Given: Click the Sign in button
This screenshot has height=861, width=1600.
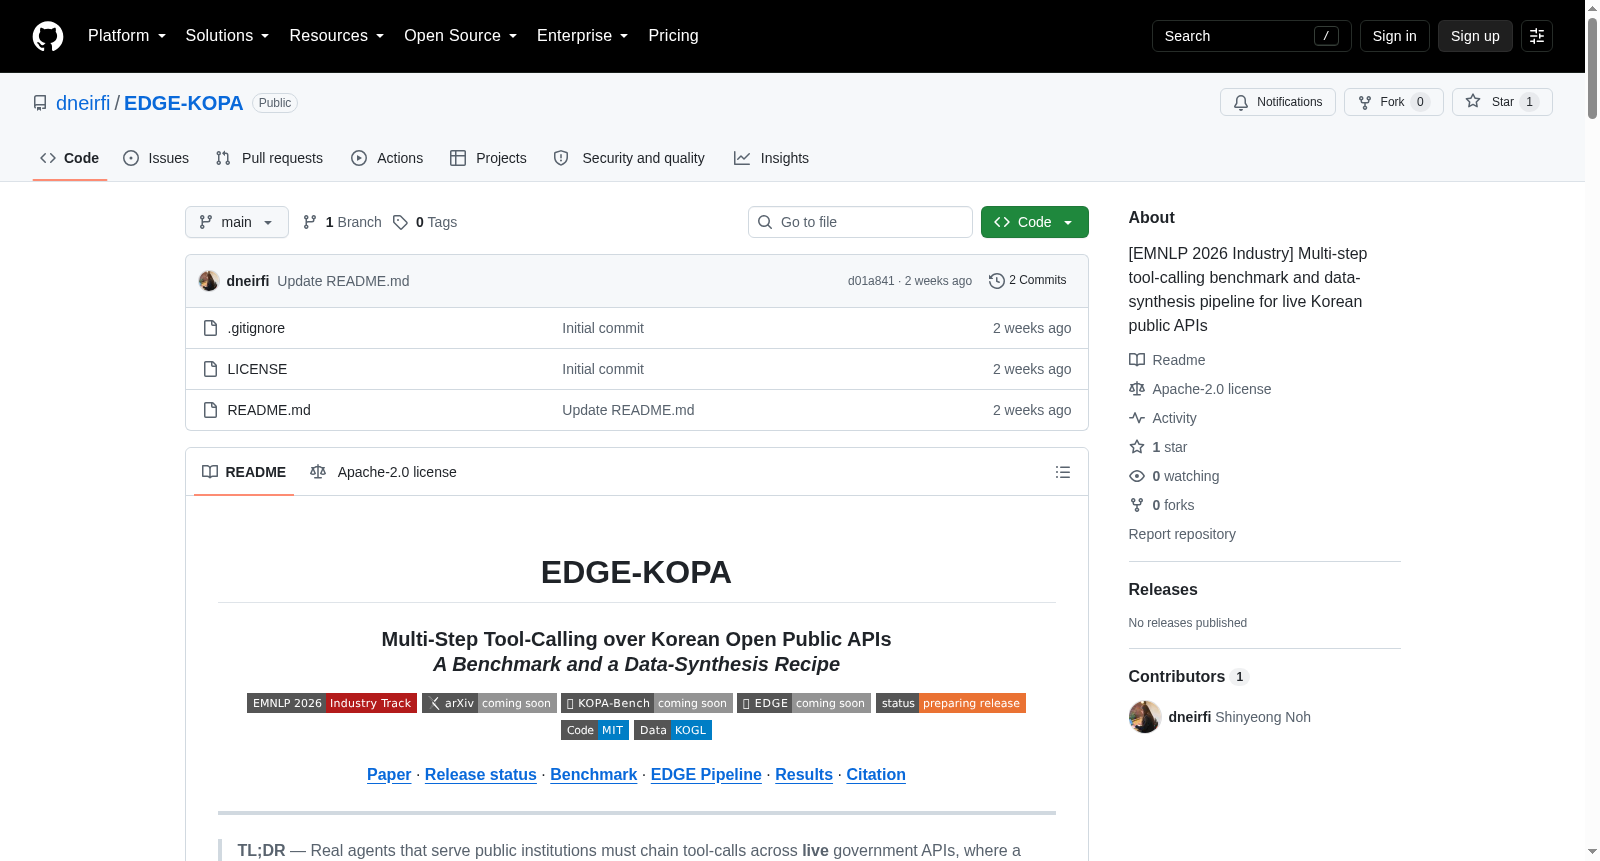Looking at the screenshot, I should 1395,36.
